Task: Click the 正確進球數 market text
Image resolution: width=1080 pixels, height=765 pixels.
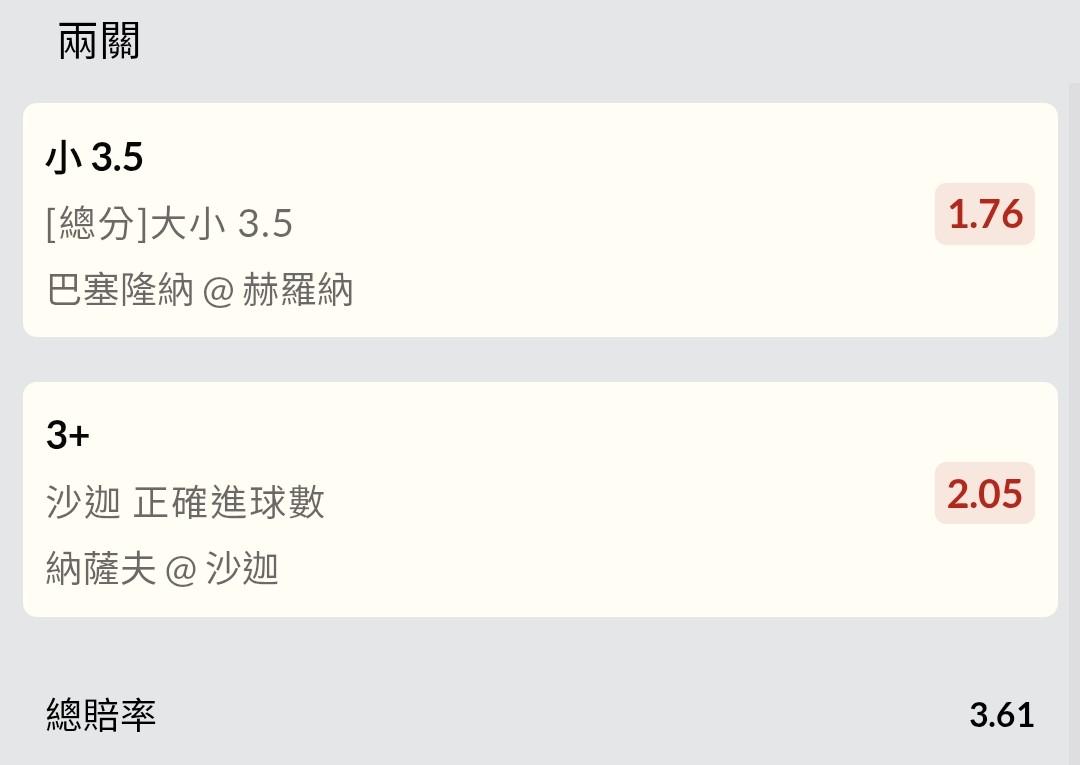Action: click(x=229, y=502)
